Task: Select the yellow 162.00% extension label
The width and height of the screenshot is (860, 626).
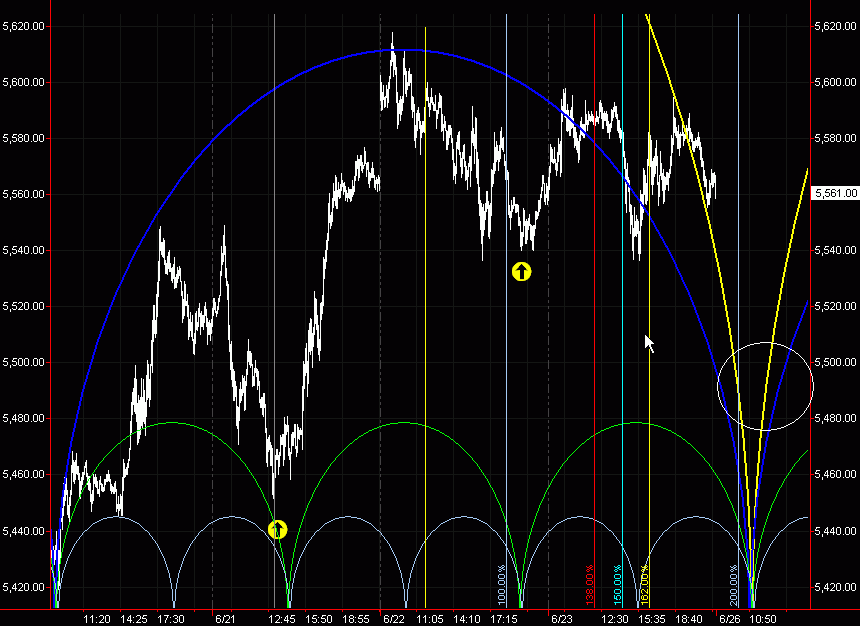Action: point(645,584)
